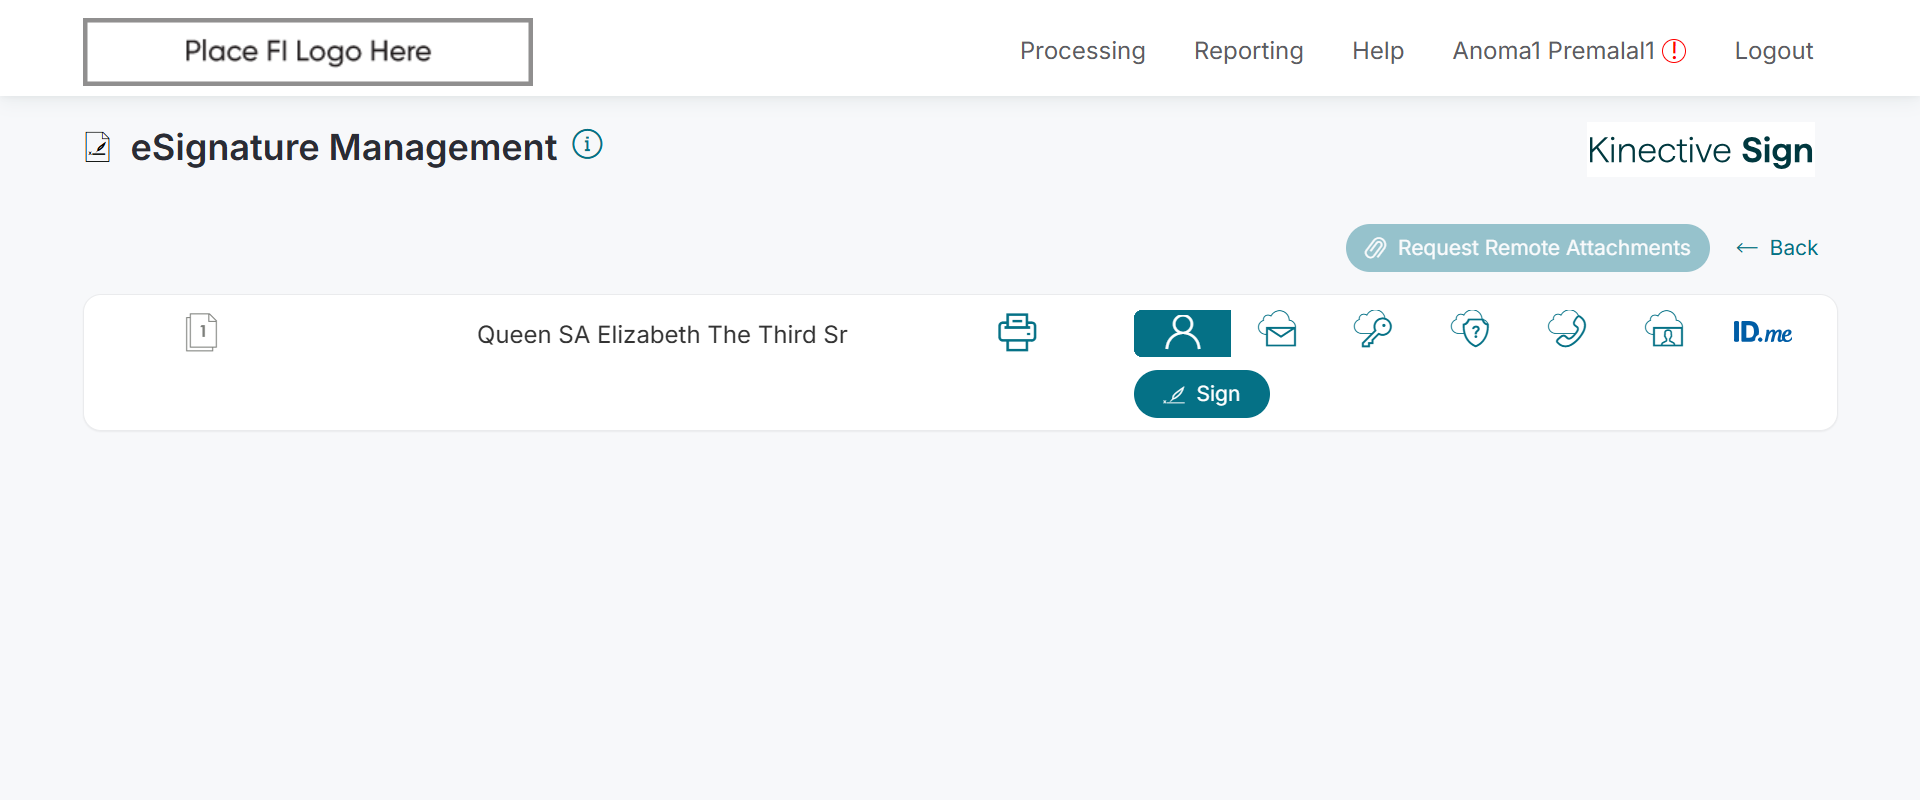Click Request Remote Attachments button
Image resolution: width=1920 pixels, height=800 pixels.
point(1527,248)
